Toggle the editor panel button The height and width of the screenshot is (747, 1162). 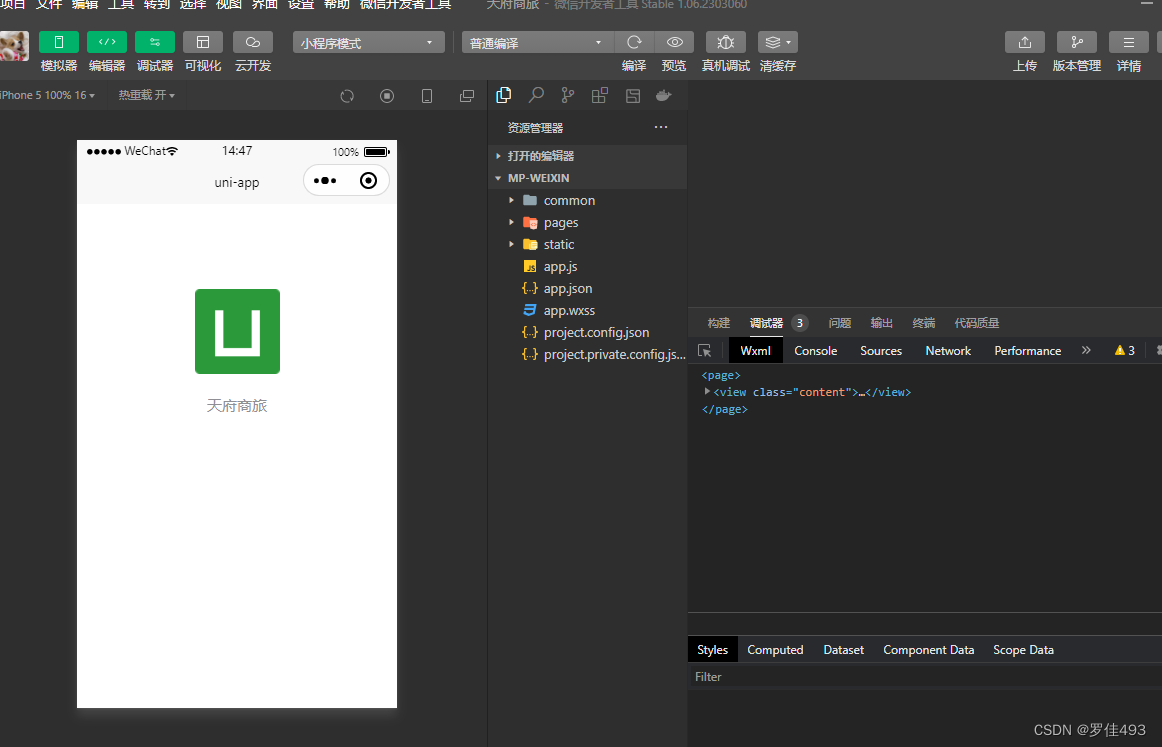pos(107,42)
